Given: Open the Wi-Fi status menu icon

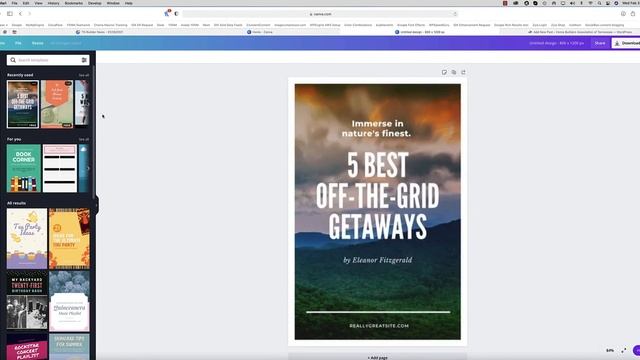Looking at the screenshot, I should pyautogui.click(x=590, y=3).
